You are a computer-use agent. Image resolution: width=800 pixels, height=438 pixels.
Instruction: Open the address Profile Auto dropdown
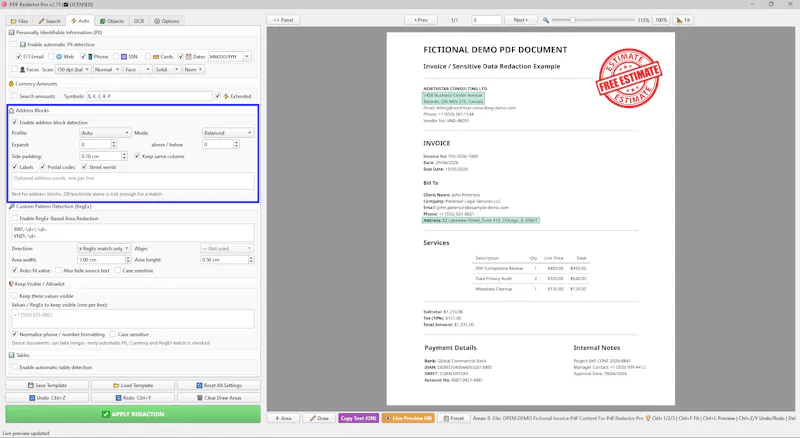coord(106,133)
